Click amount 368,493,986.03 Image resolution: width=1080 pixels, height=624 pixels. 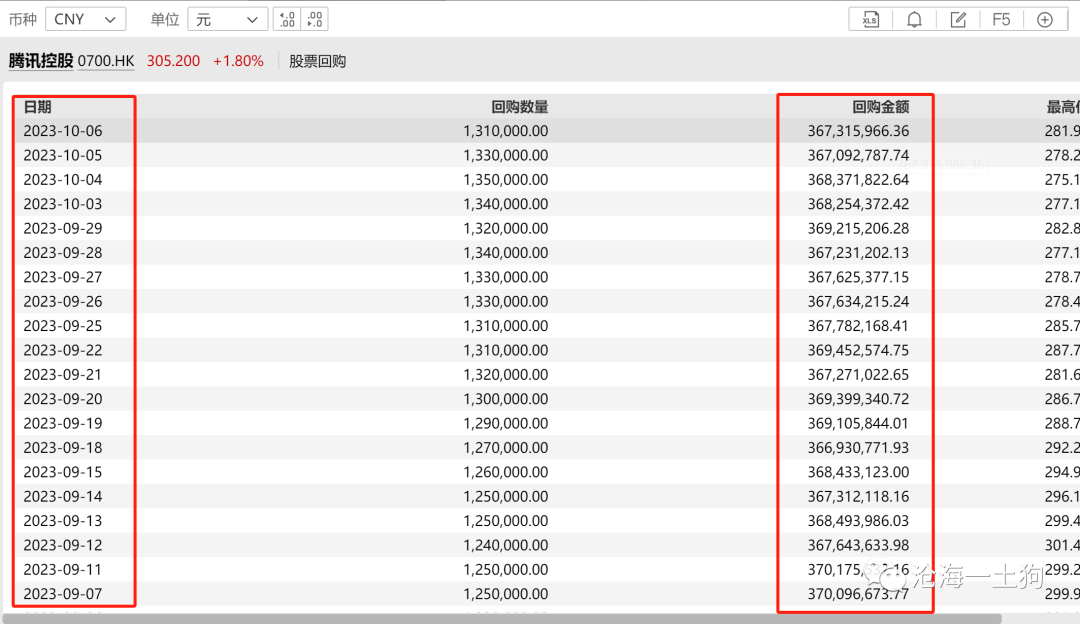pos(858,521)
